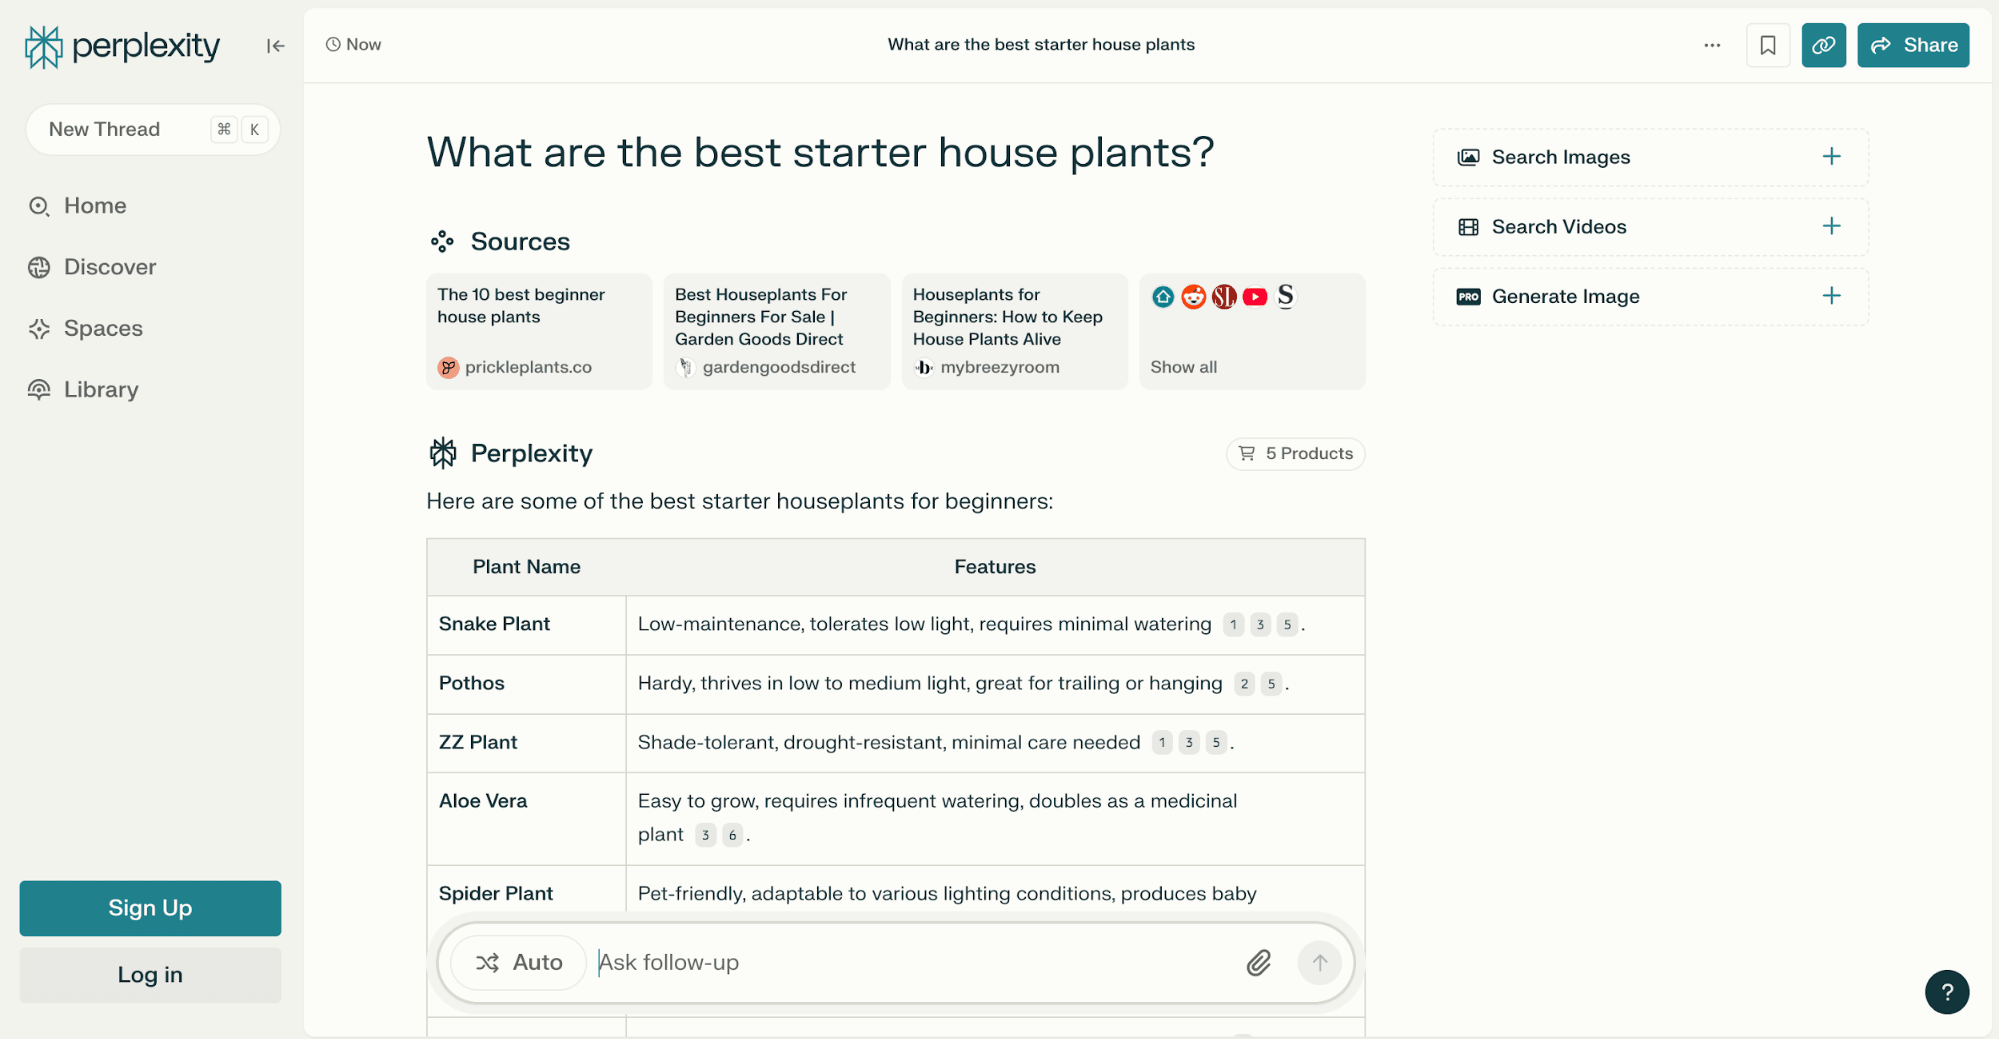Screen dimensions: 1999x1040
Task: Expand Generate Image with plus icon
Action: pyautogui.click(x=1831, y=296)
